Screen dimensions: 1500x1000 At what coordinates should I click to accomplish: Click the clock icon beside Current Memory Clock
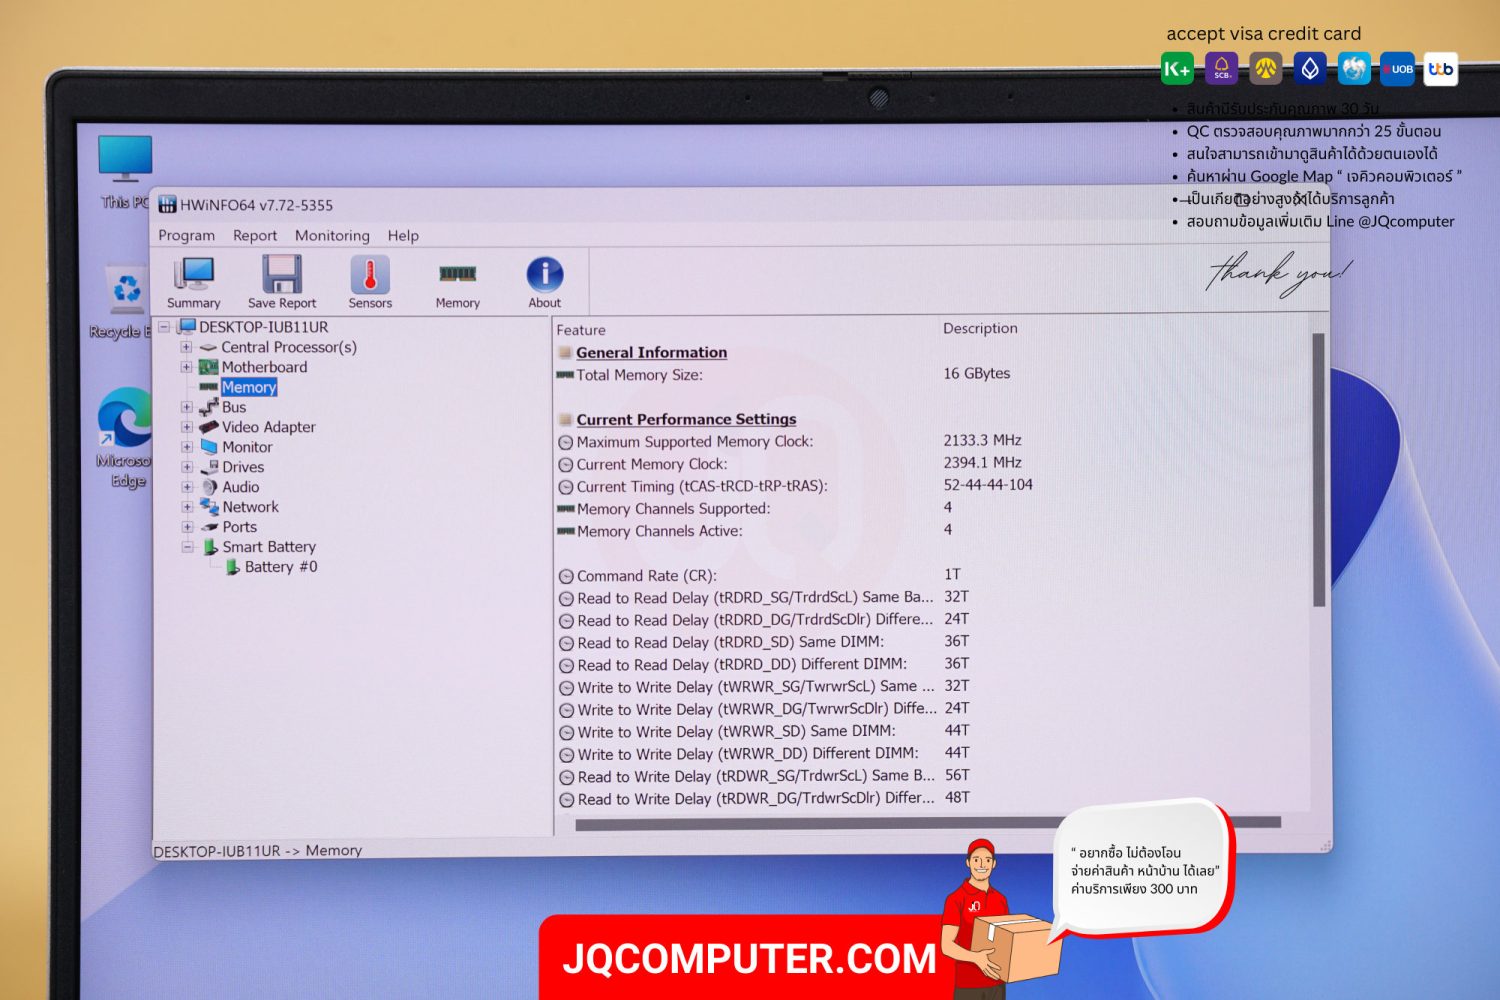[565, 465]
